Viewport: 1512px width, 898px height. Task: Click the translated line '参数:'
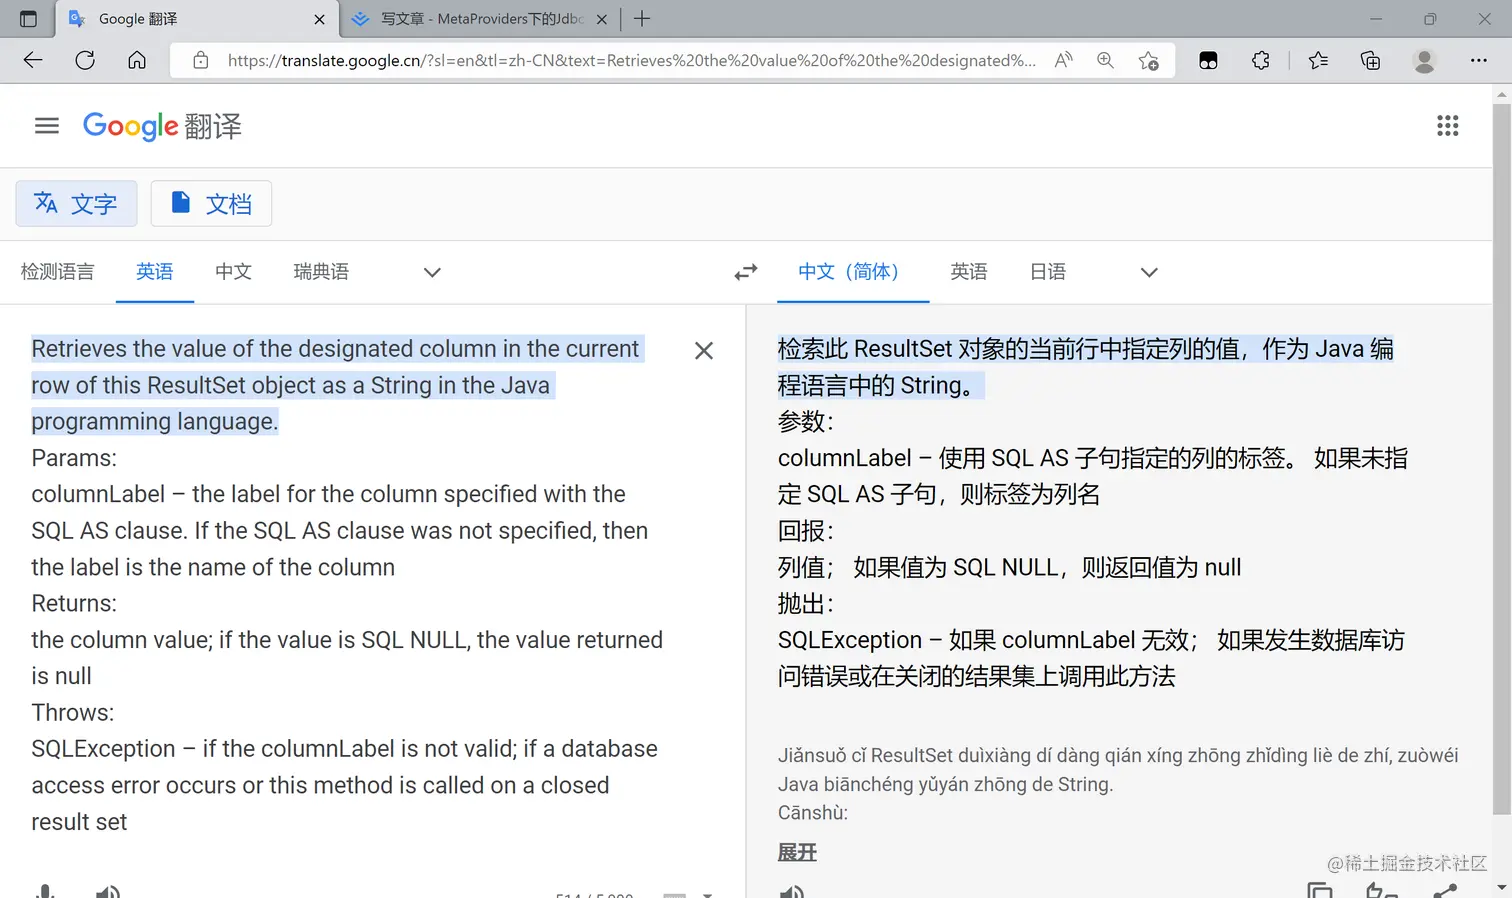point(806,422)
